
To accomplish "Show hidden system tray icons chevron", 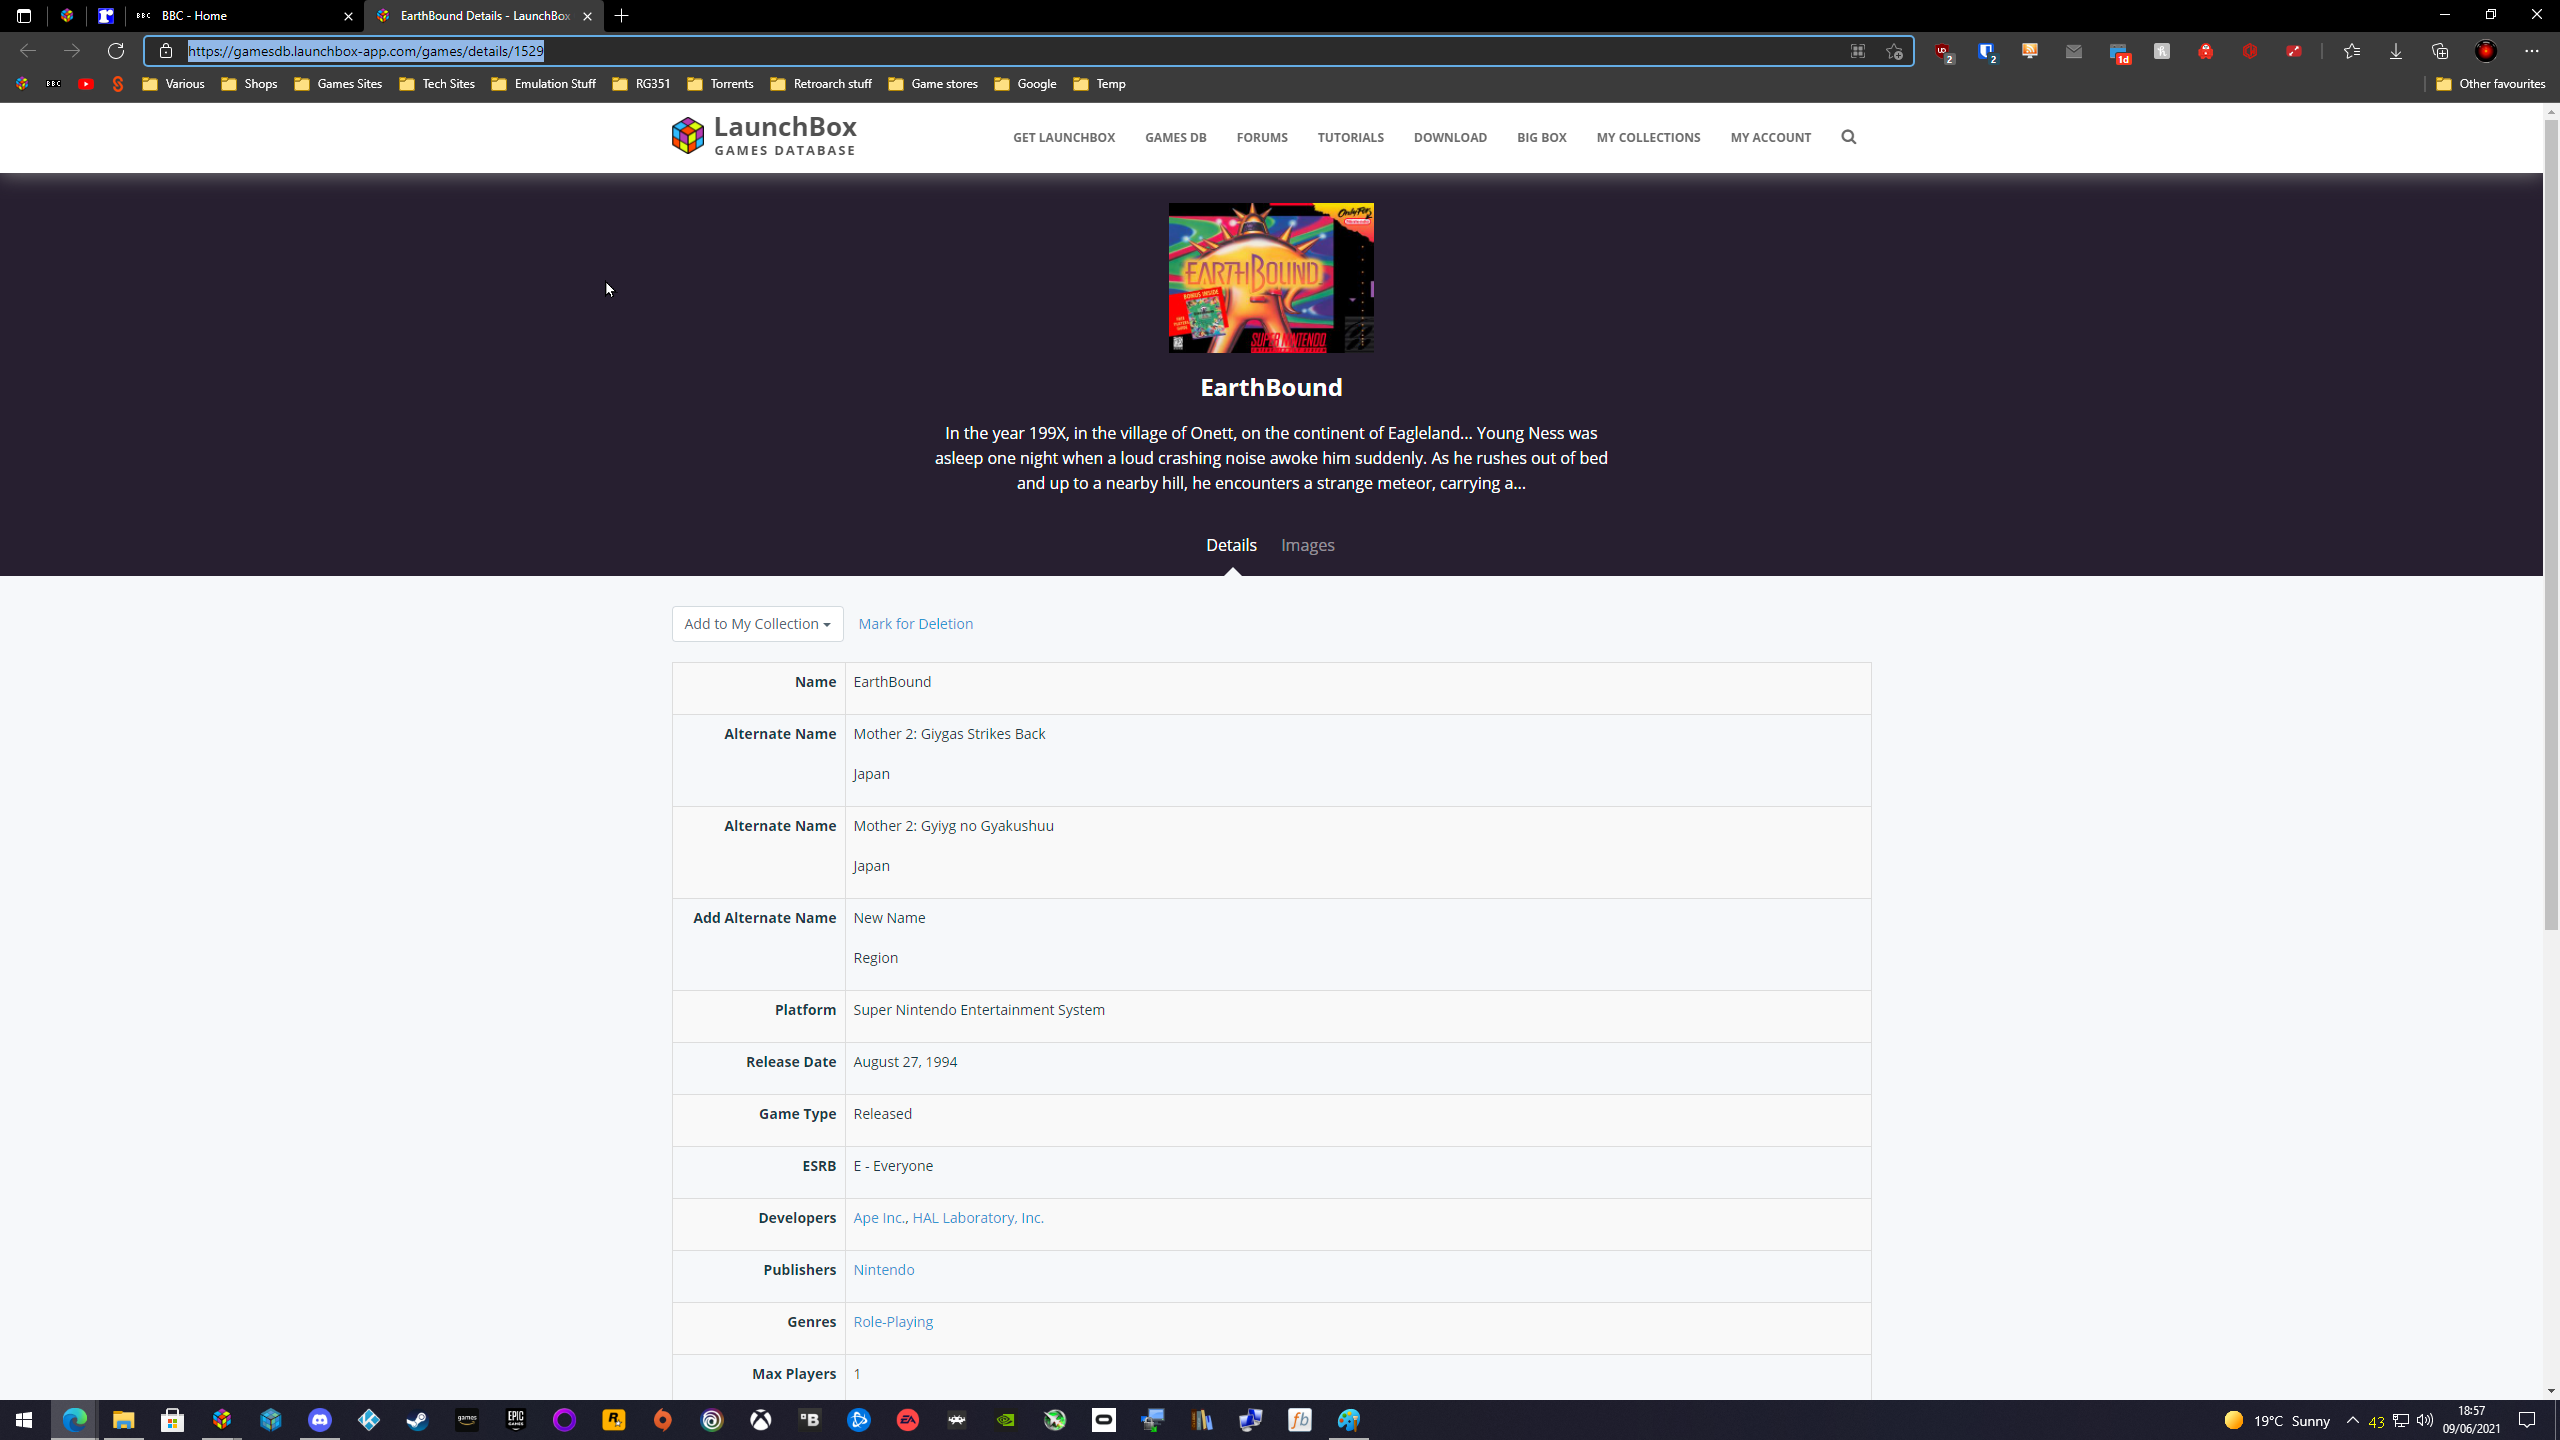I will (x=2352, y=1420).
